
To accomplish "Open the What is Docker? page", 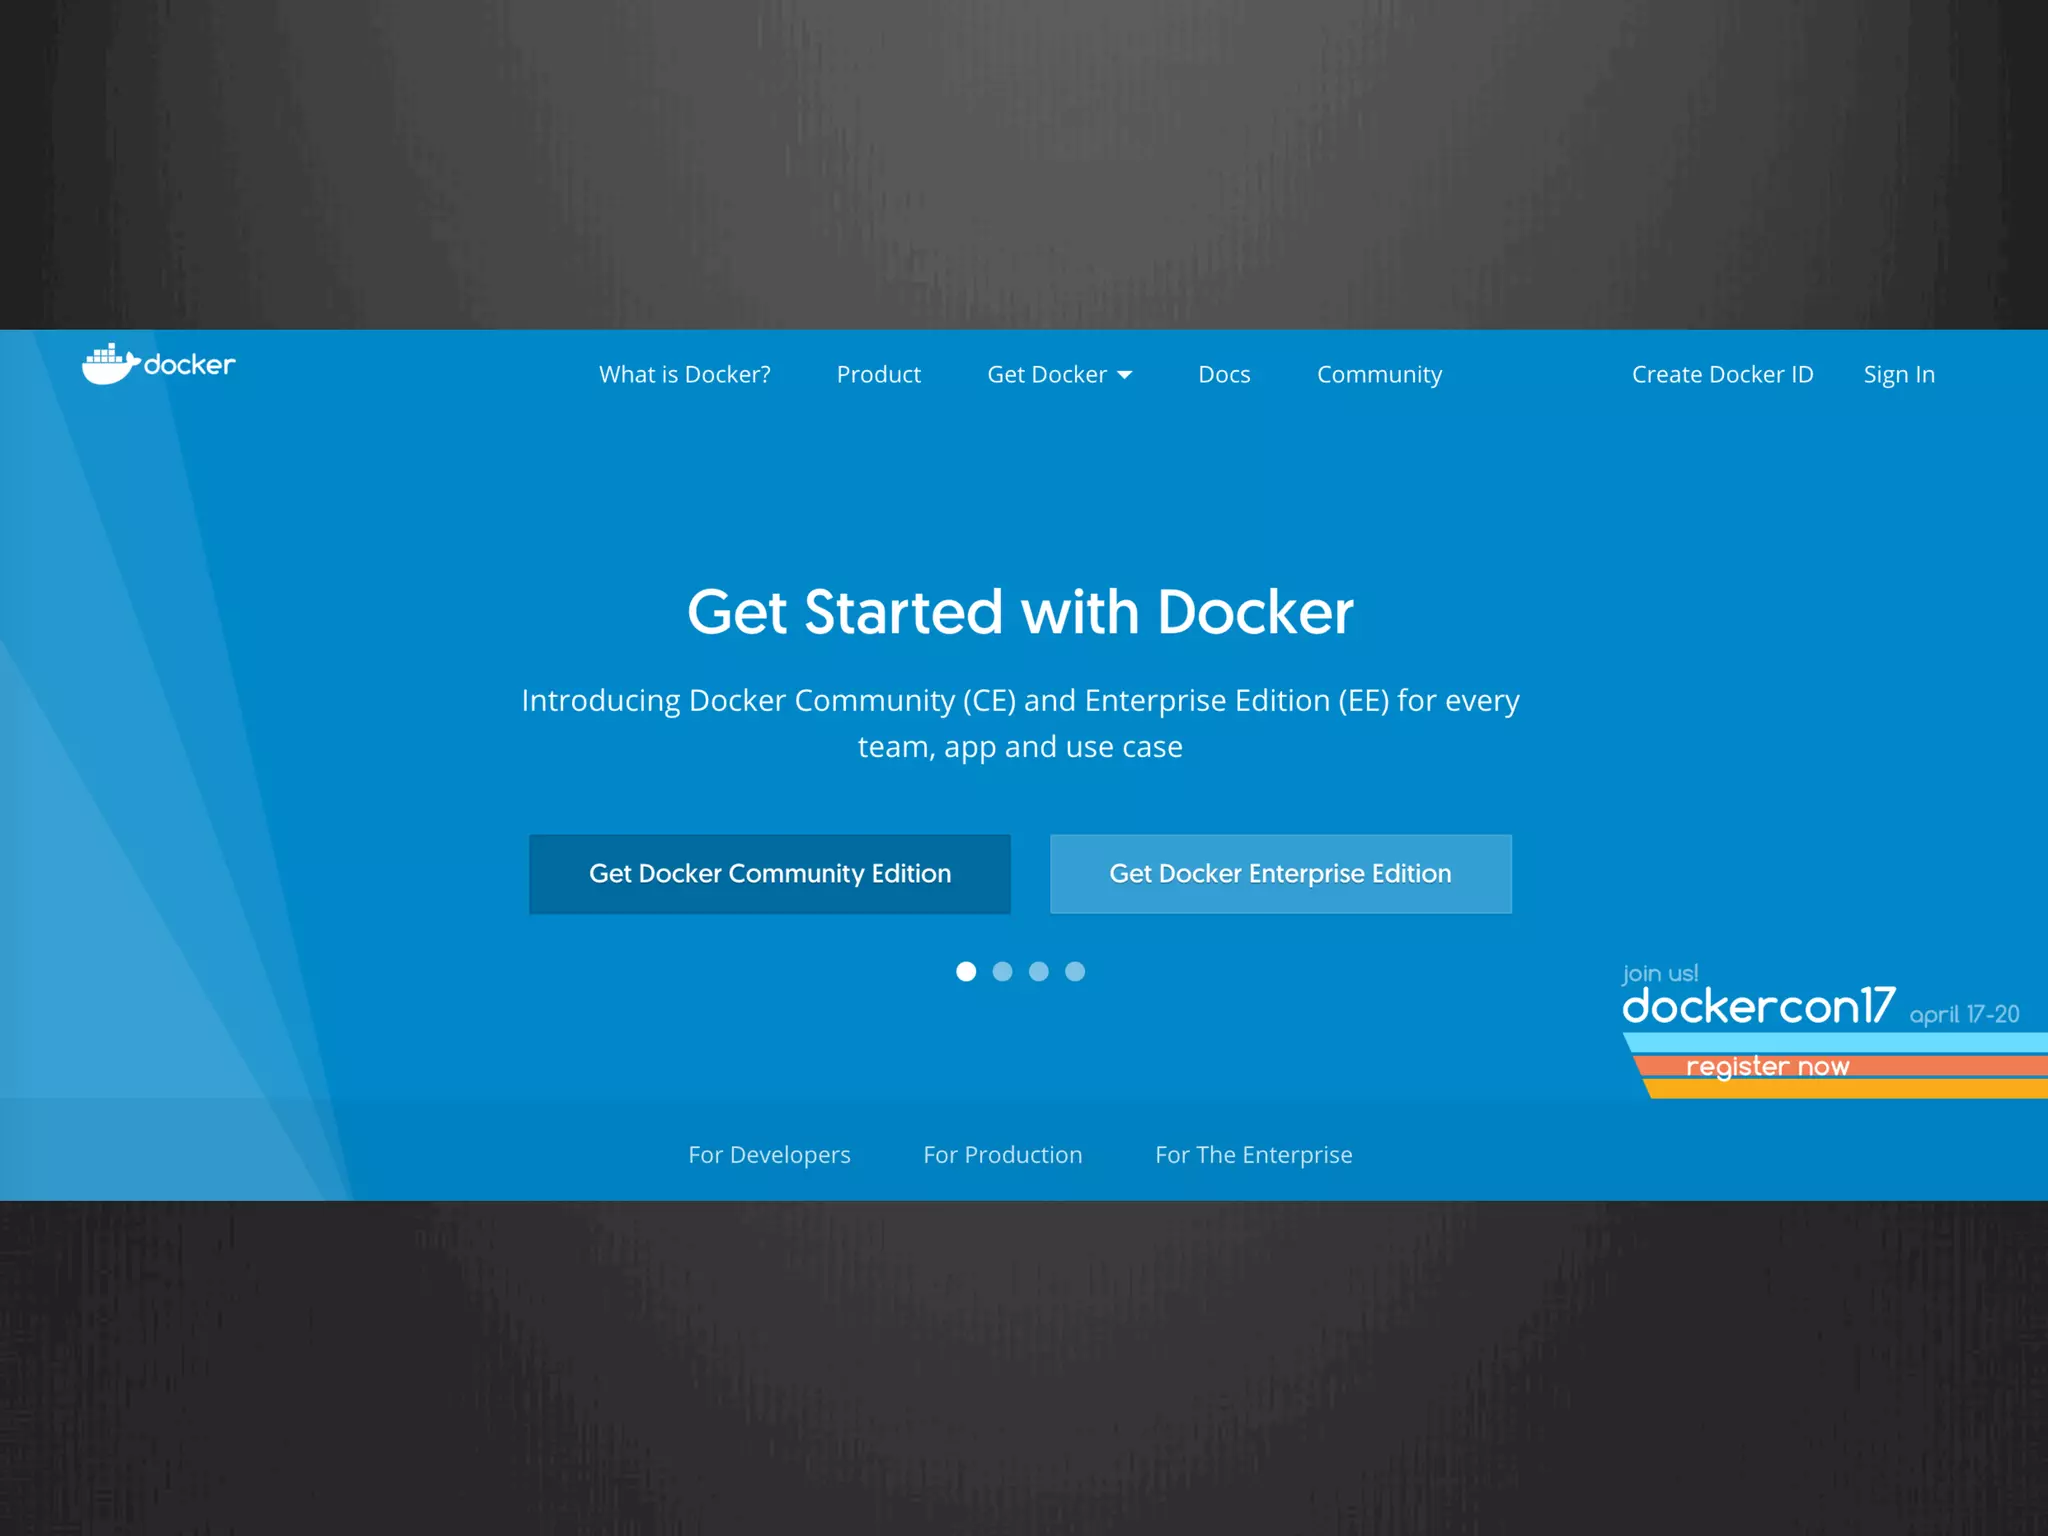I will 685,374.
